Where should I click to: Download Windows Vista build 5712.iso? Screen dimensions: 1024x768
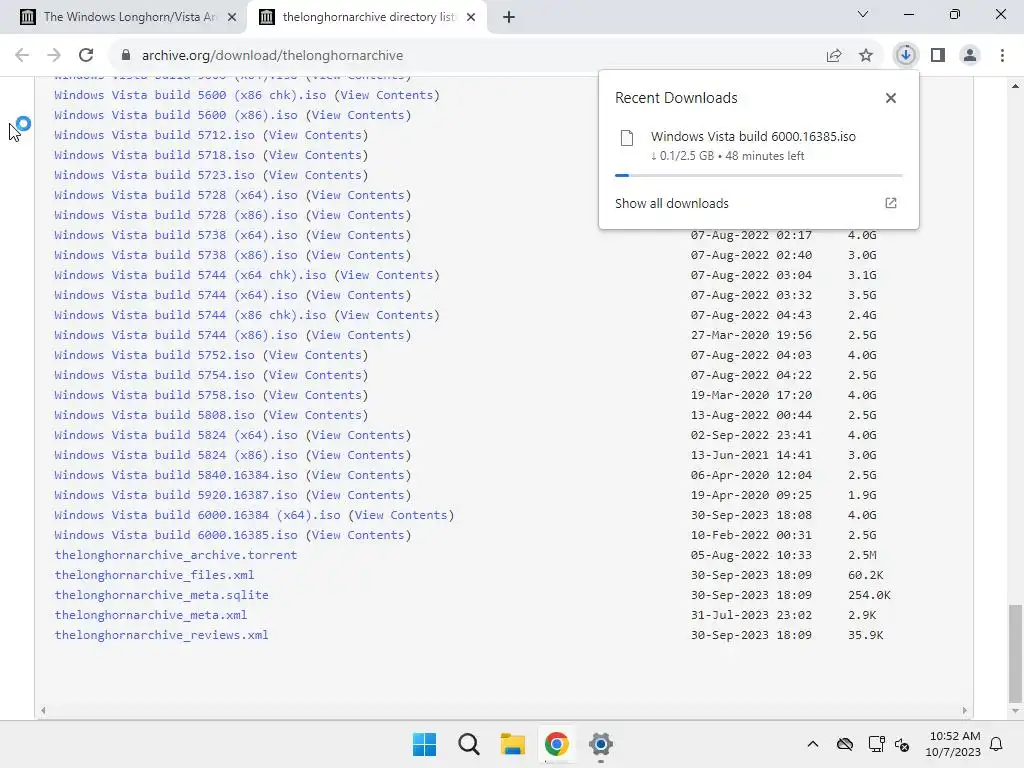tap(154, 135)
